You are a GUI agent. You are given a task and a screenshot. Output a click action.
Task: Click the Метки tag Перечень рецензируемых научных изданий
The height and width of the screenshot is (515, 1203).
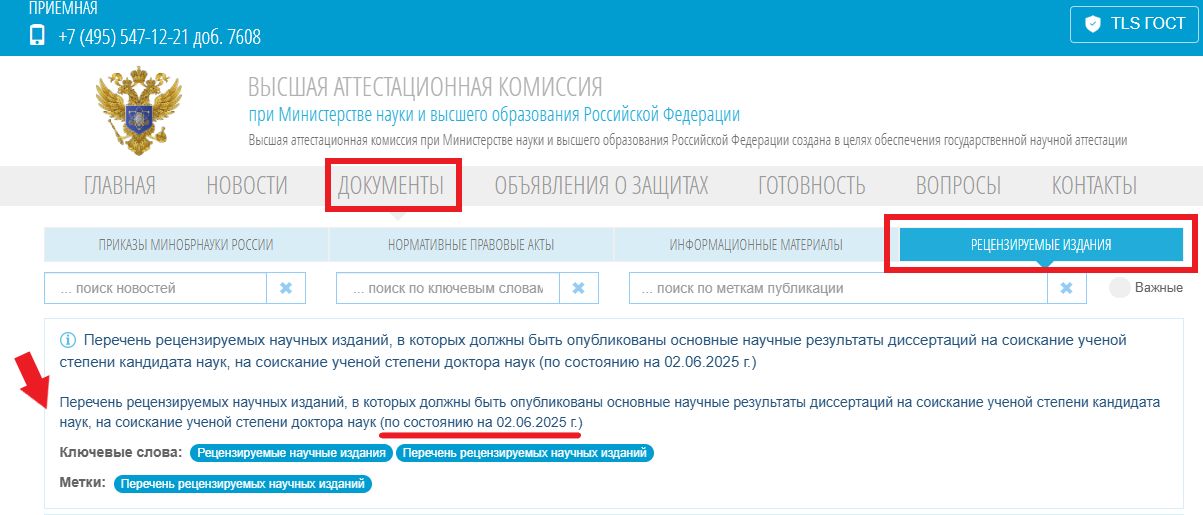point(243,484)
